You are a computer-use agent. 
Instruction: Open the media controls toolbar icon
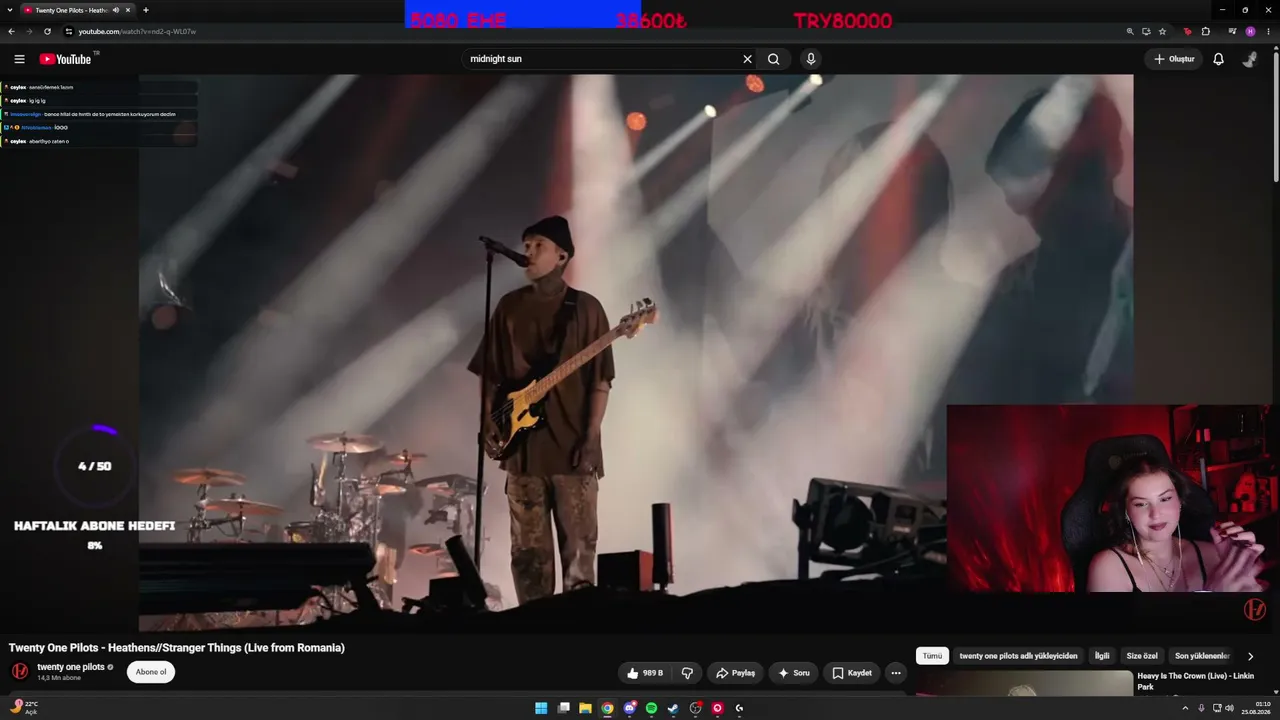click(1232, 31)
